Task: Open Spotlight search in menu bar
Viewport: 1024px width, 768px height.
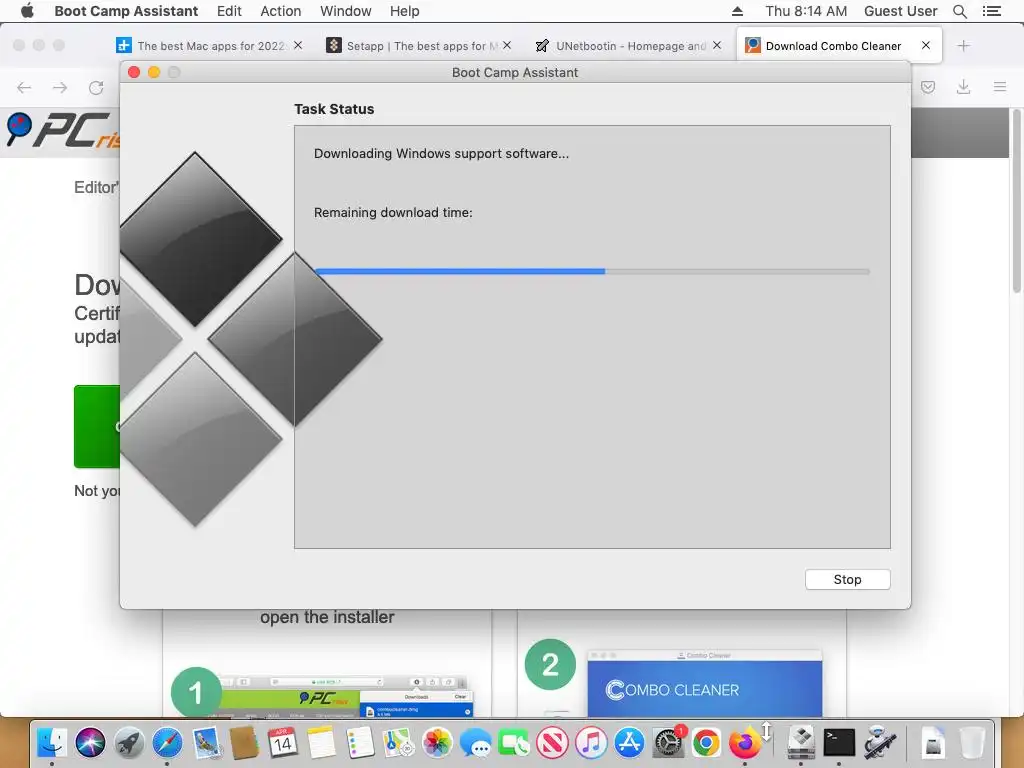Action: coord(960,11)
